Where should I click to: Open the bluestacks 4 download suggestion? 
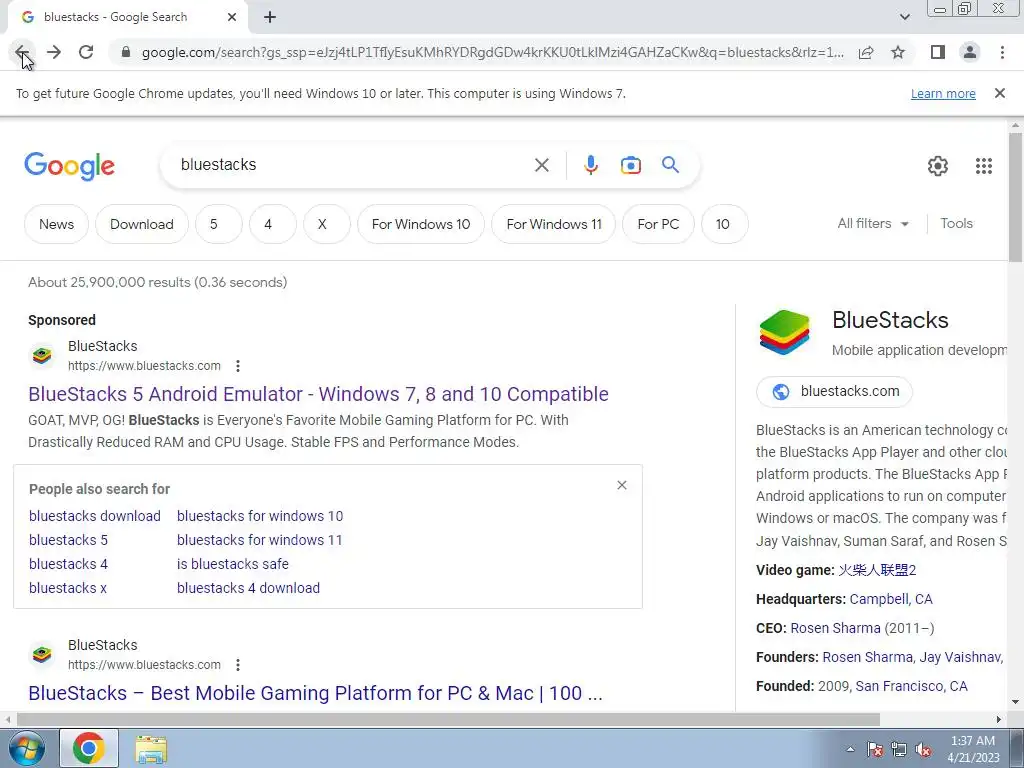(248, 588)
